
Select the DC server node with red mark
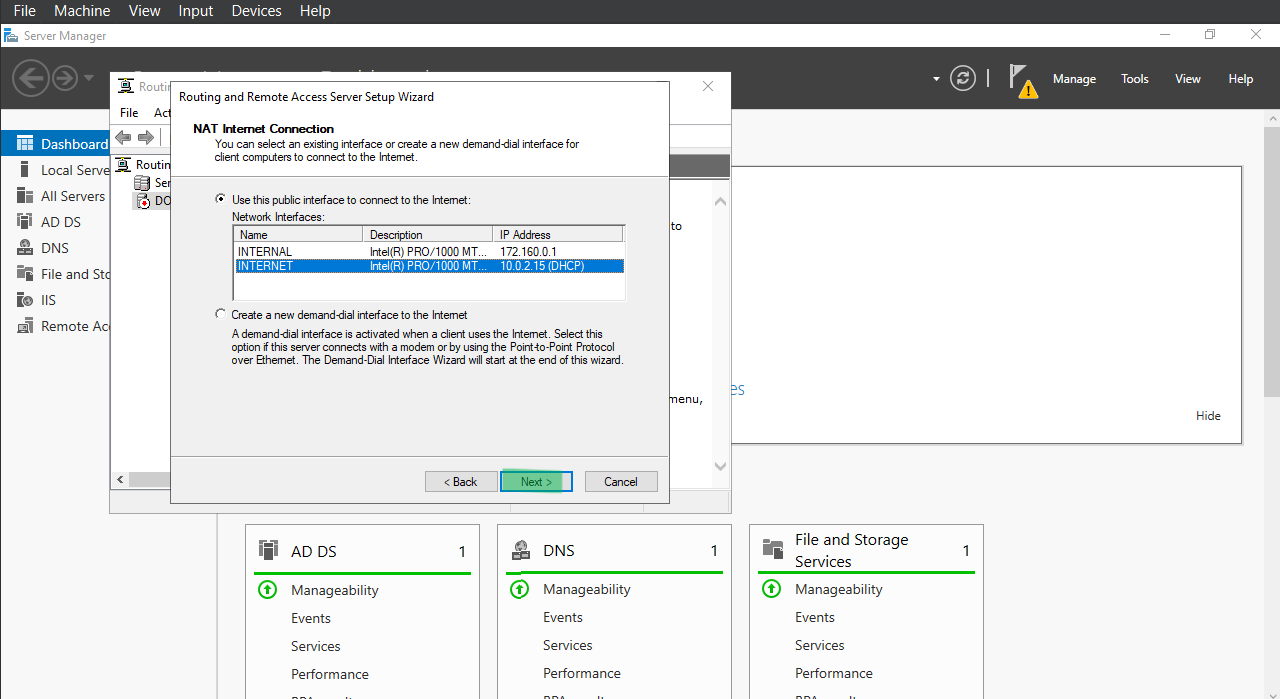(151, 201)
